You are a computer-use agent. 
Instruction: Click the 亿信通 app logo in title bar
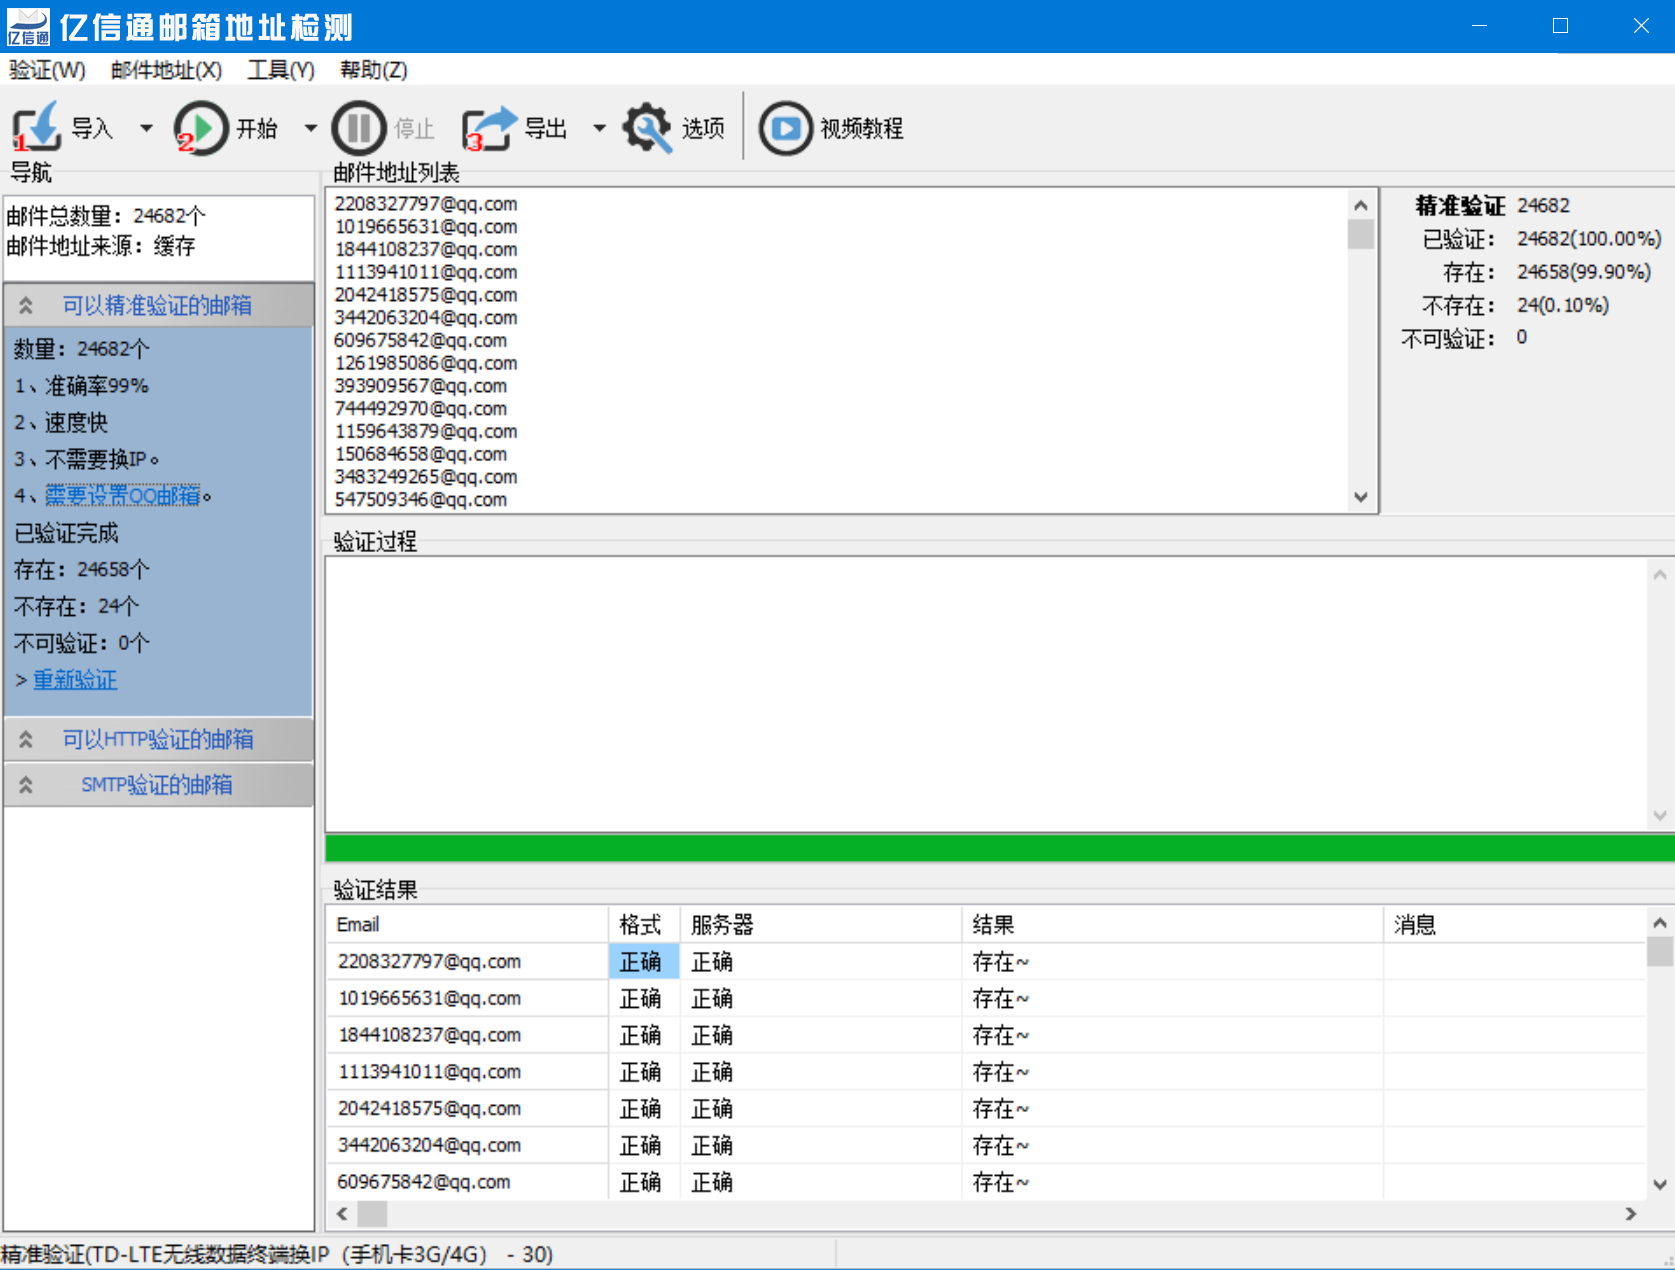tap(28, 27)
